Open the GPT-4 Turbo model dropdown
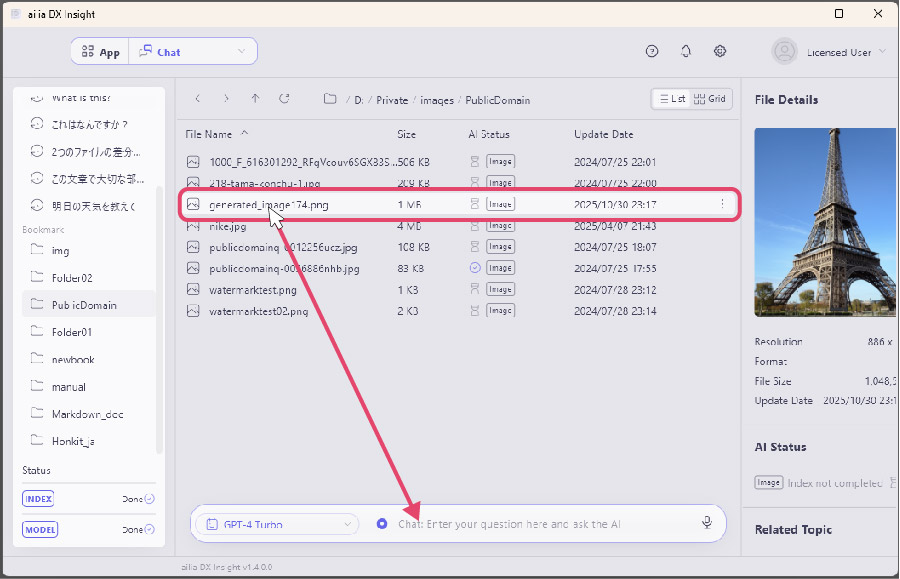The height and width of the screenshot is (579, 900). click(277, 524)
